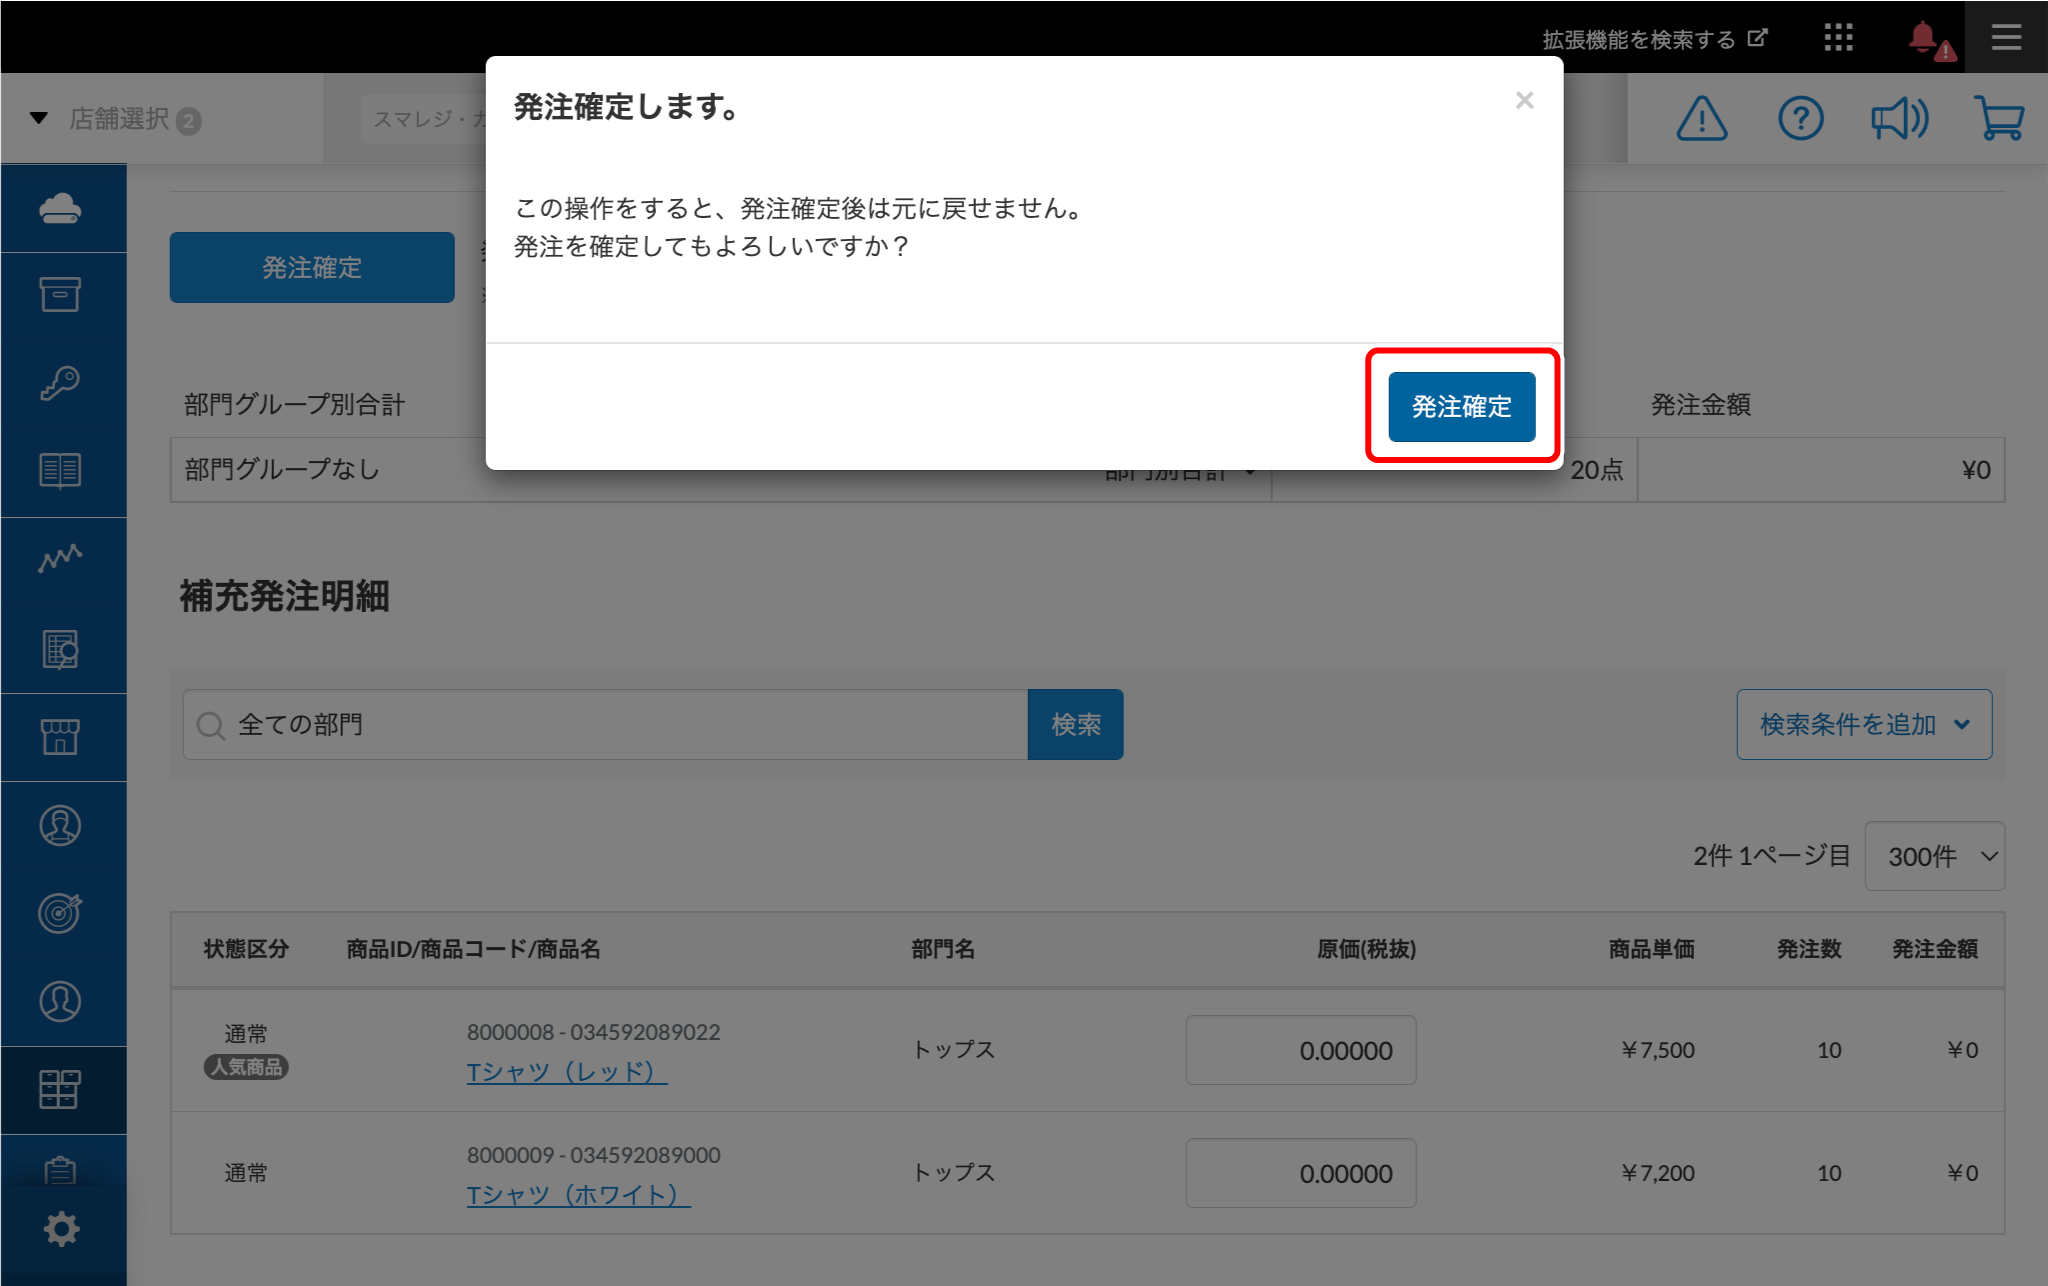Expand the 店舗選択 store selector dropdown

[x=118, y=119]
